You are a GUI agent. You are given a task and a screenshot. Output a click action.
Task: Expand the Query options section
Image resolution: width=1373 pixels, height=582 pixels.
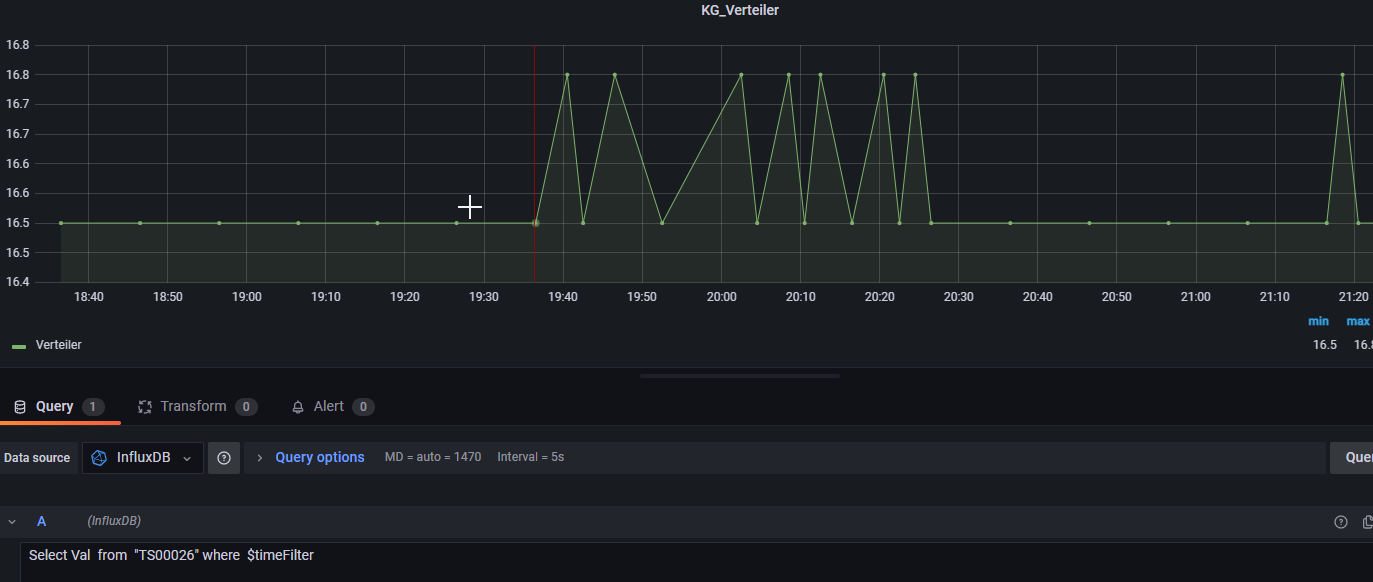(260, 458)
